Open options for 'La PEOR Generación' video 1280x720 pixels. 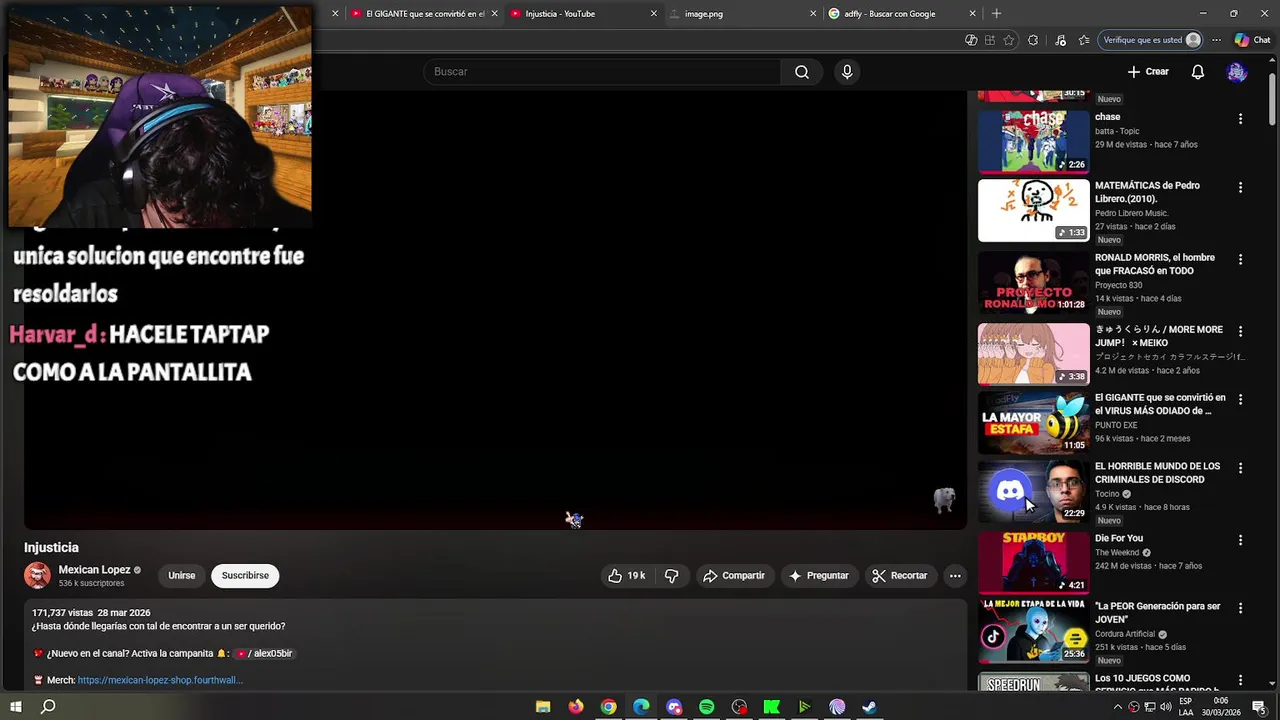[1240, 609]
